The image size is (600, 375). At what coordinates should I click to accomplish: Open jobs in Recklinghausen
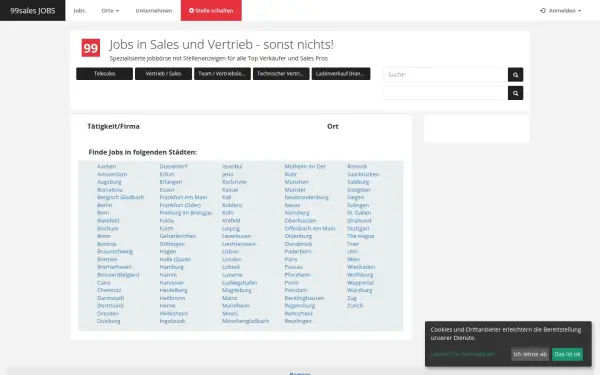304,298
